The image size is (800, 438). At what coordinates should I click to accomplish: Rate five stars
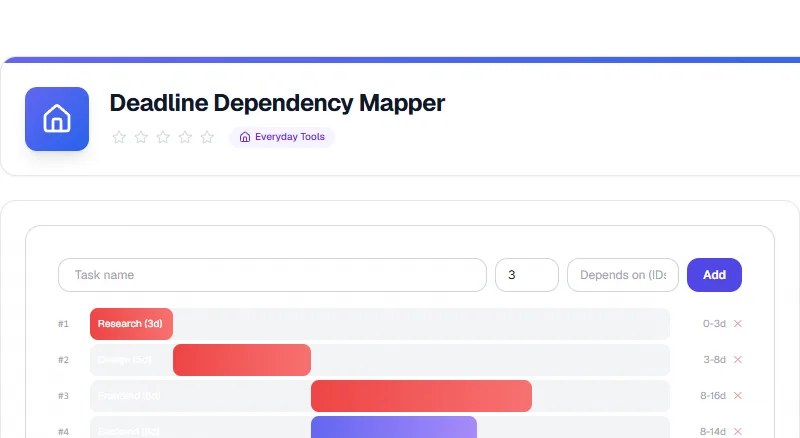[207, 137]
